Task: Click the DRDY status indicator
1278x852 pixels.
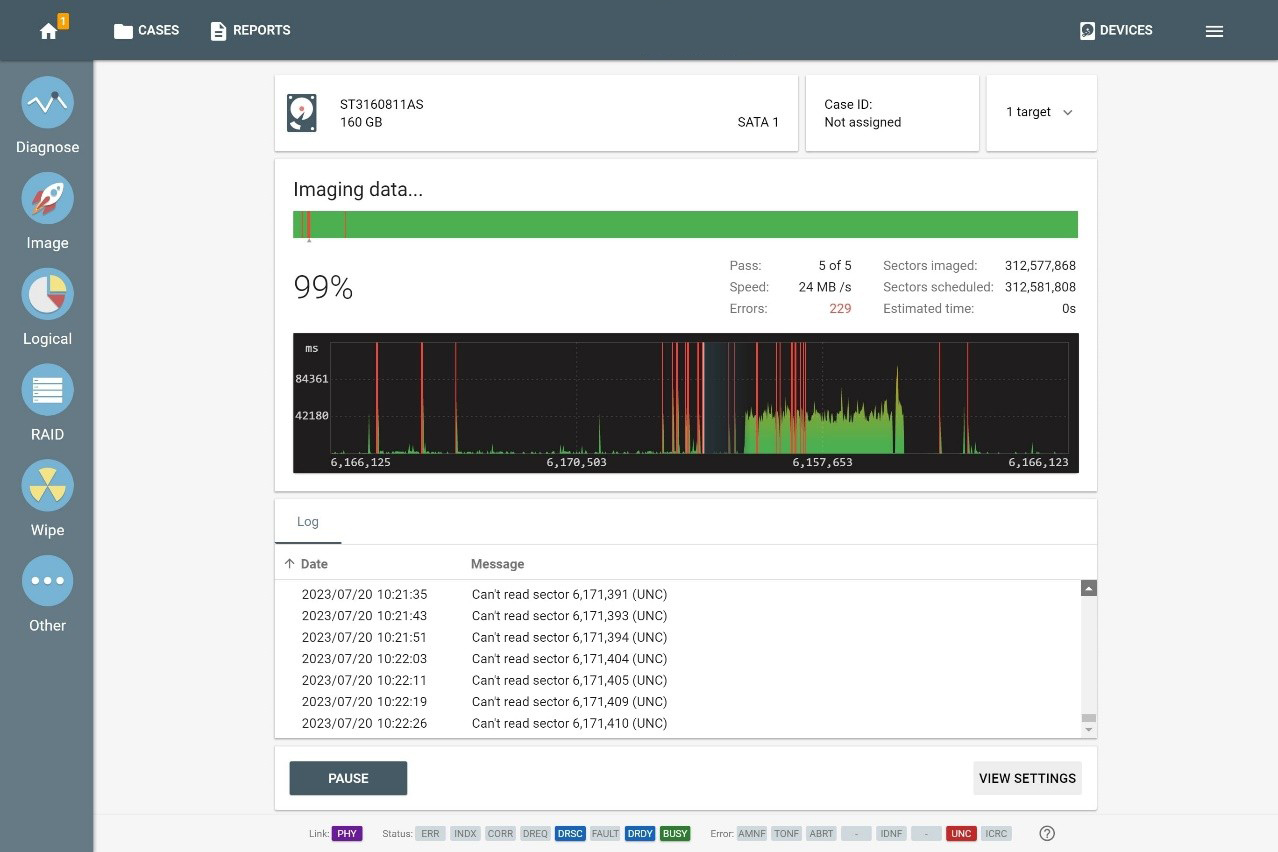Action: click(x=640, y=833)
